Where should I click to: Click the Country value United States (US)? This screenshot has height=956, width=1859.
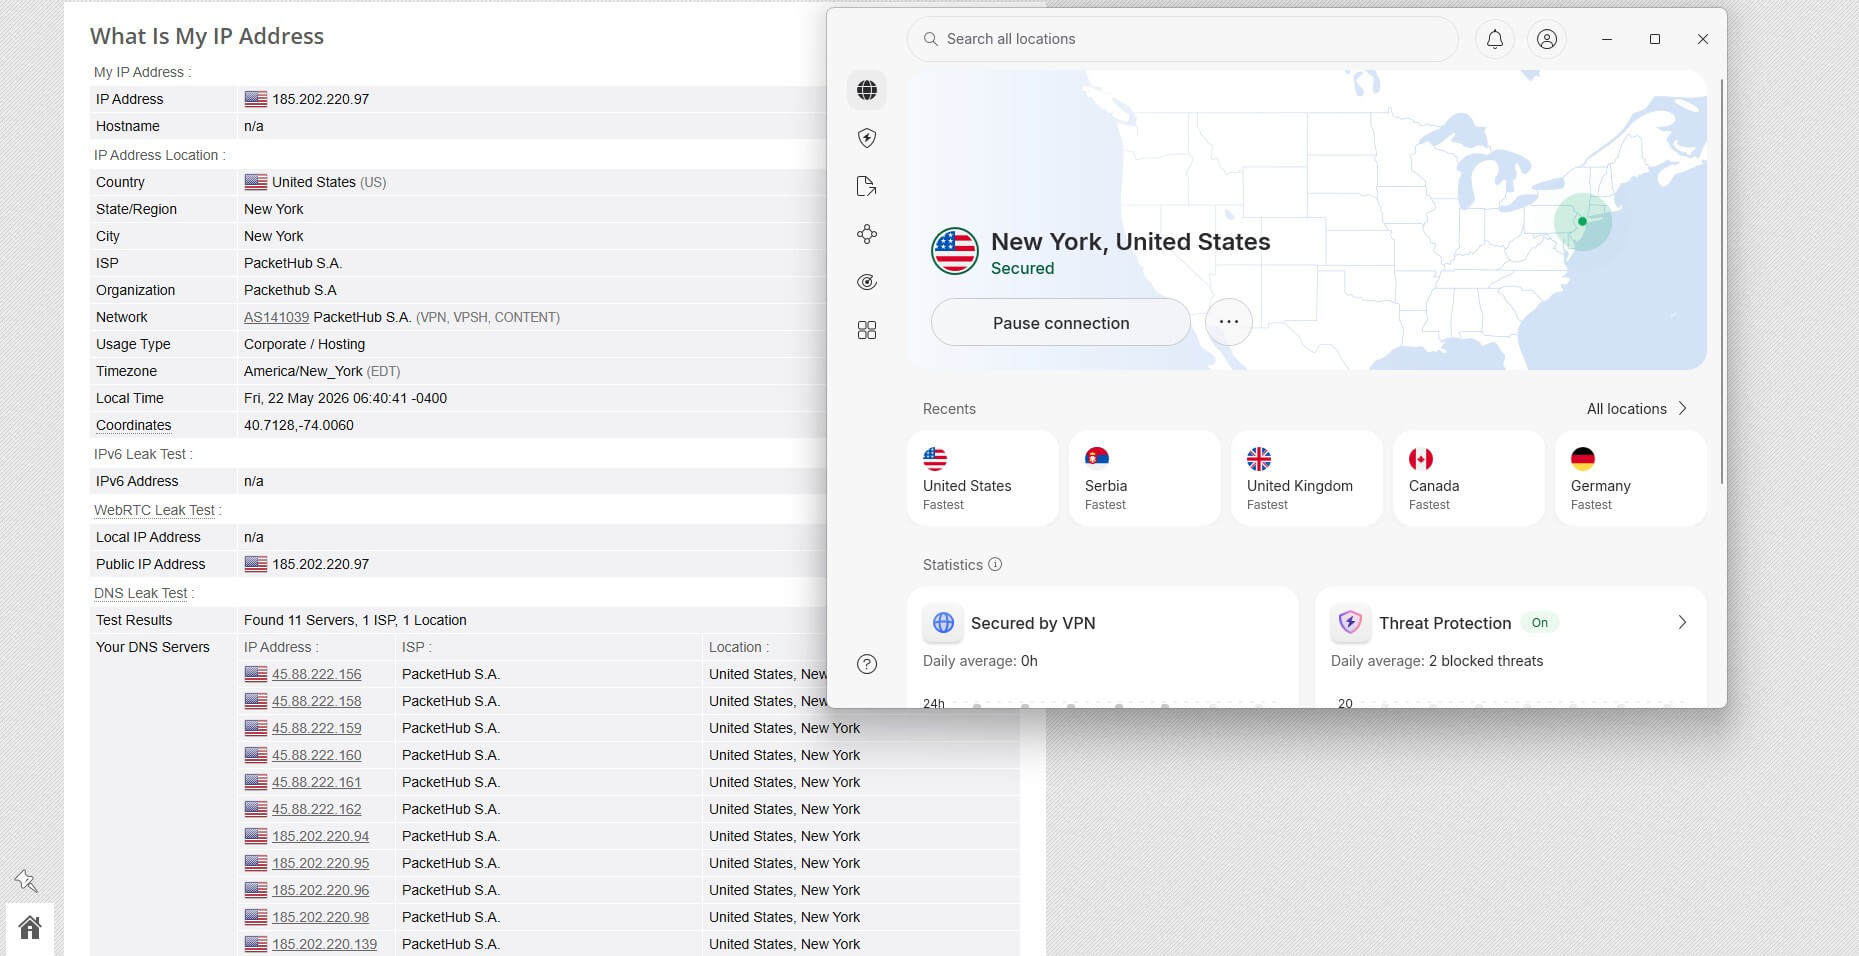(x=329, y=182)
